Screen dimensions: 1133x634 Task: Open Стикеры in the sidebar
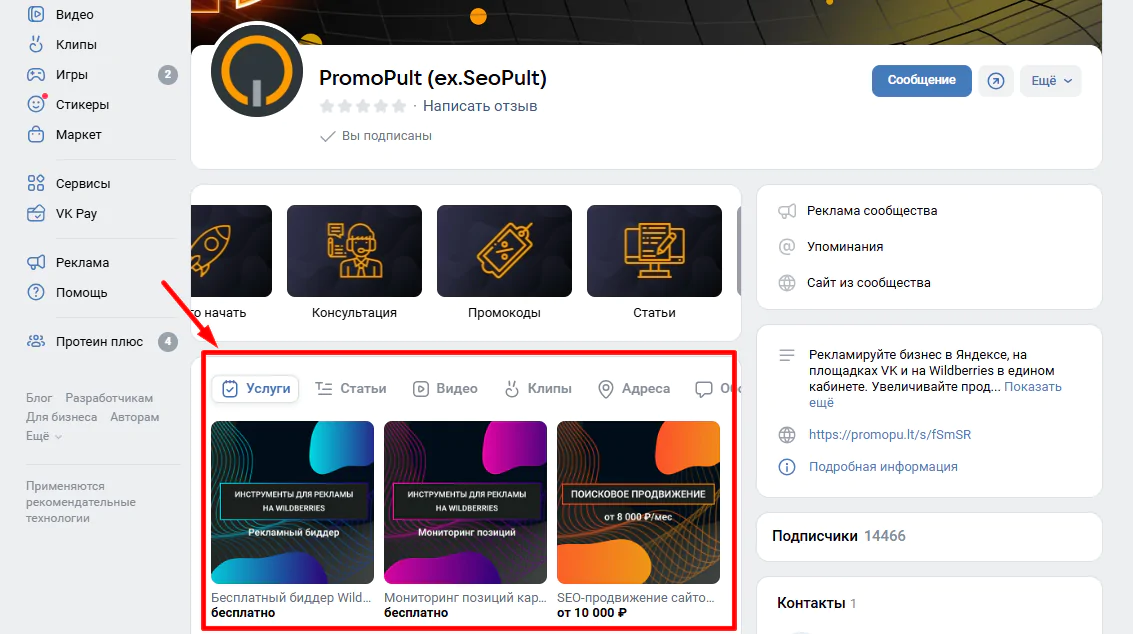point(82,105)
